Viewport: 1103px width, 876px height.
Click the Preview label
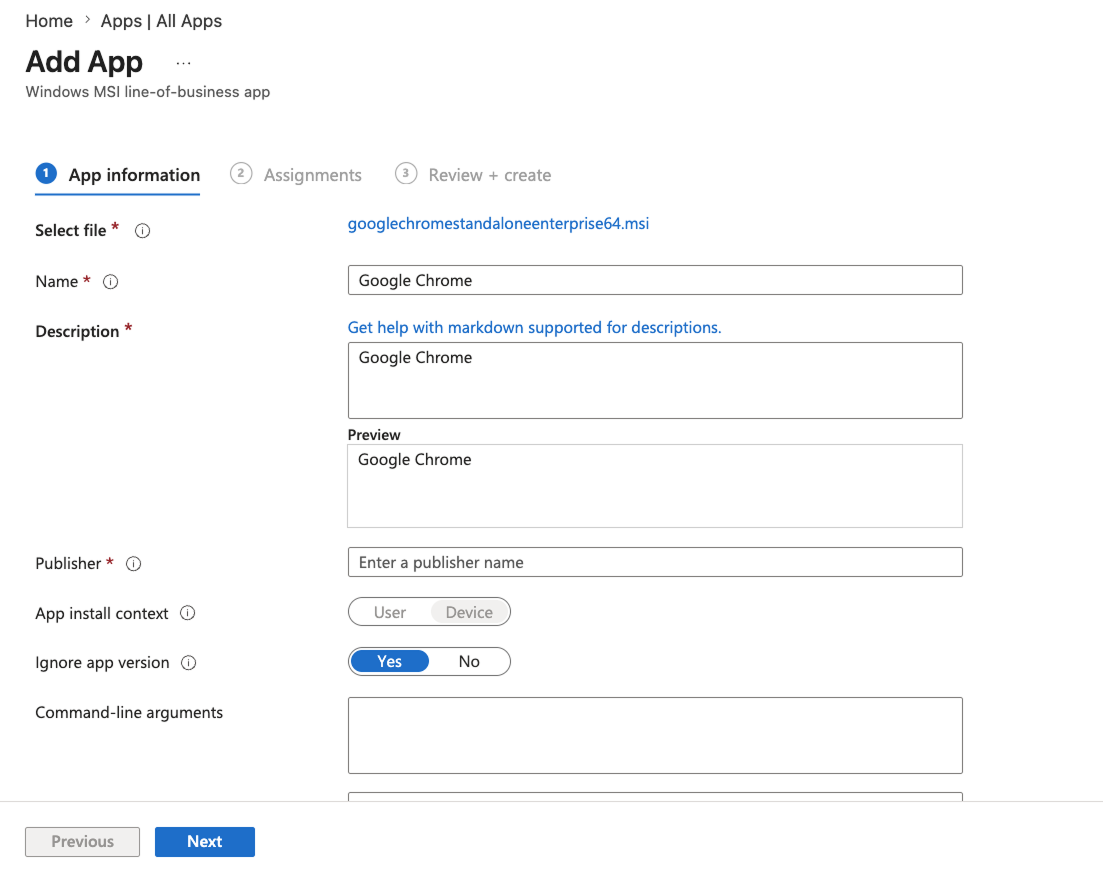click(x=374, y=435)
